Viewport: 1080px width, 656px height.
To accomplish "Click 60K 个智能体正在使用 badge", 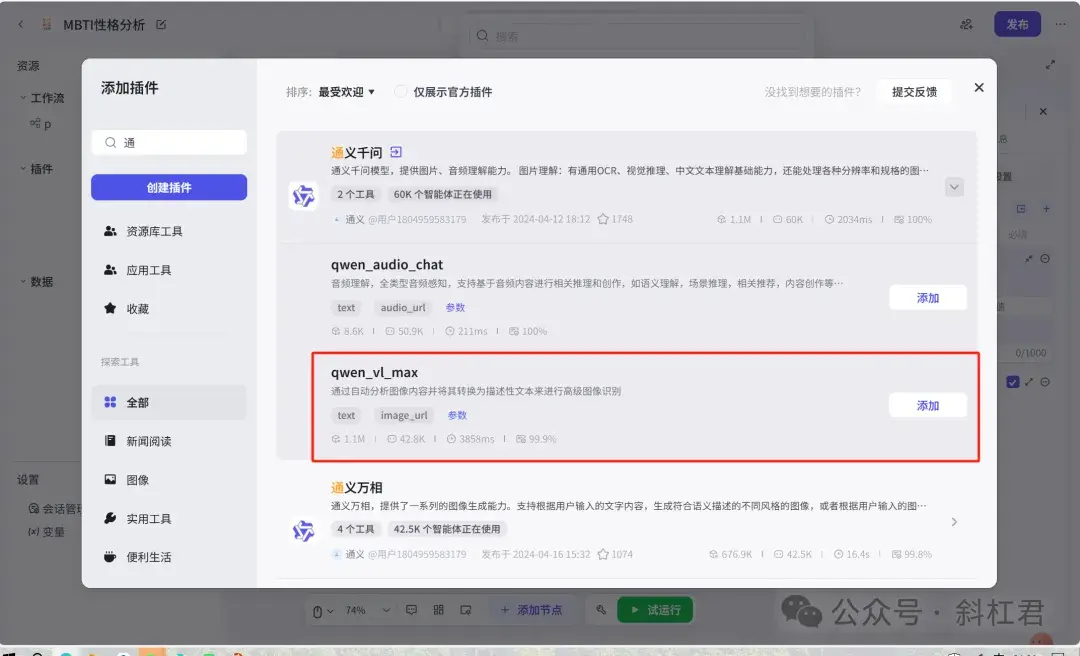I will click(443, 194).
